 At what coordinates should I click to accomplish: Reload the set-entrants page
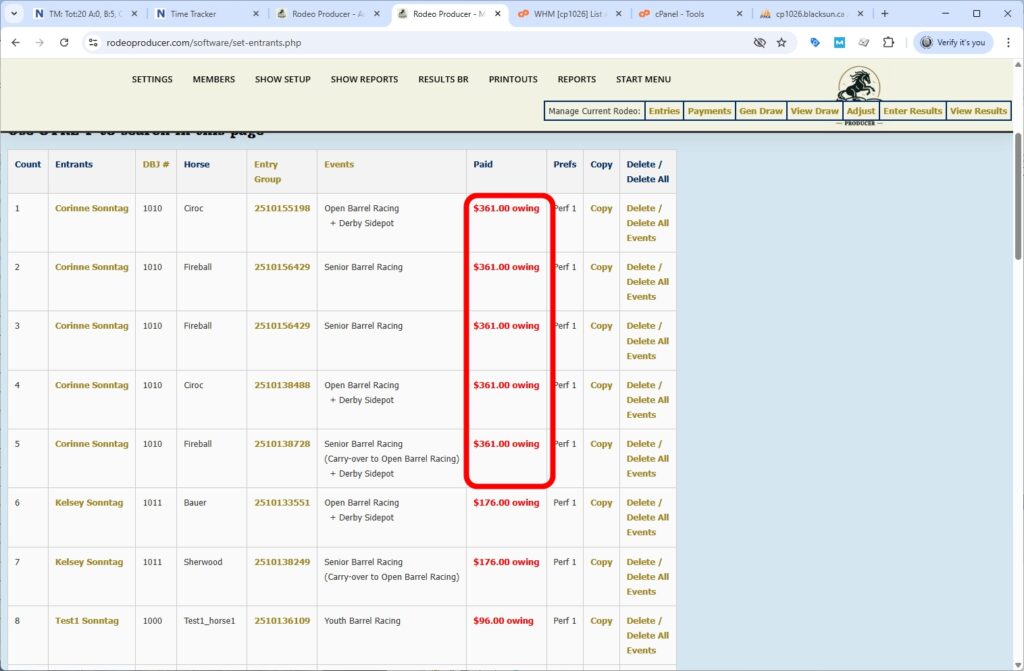pos(63,43)
